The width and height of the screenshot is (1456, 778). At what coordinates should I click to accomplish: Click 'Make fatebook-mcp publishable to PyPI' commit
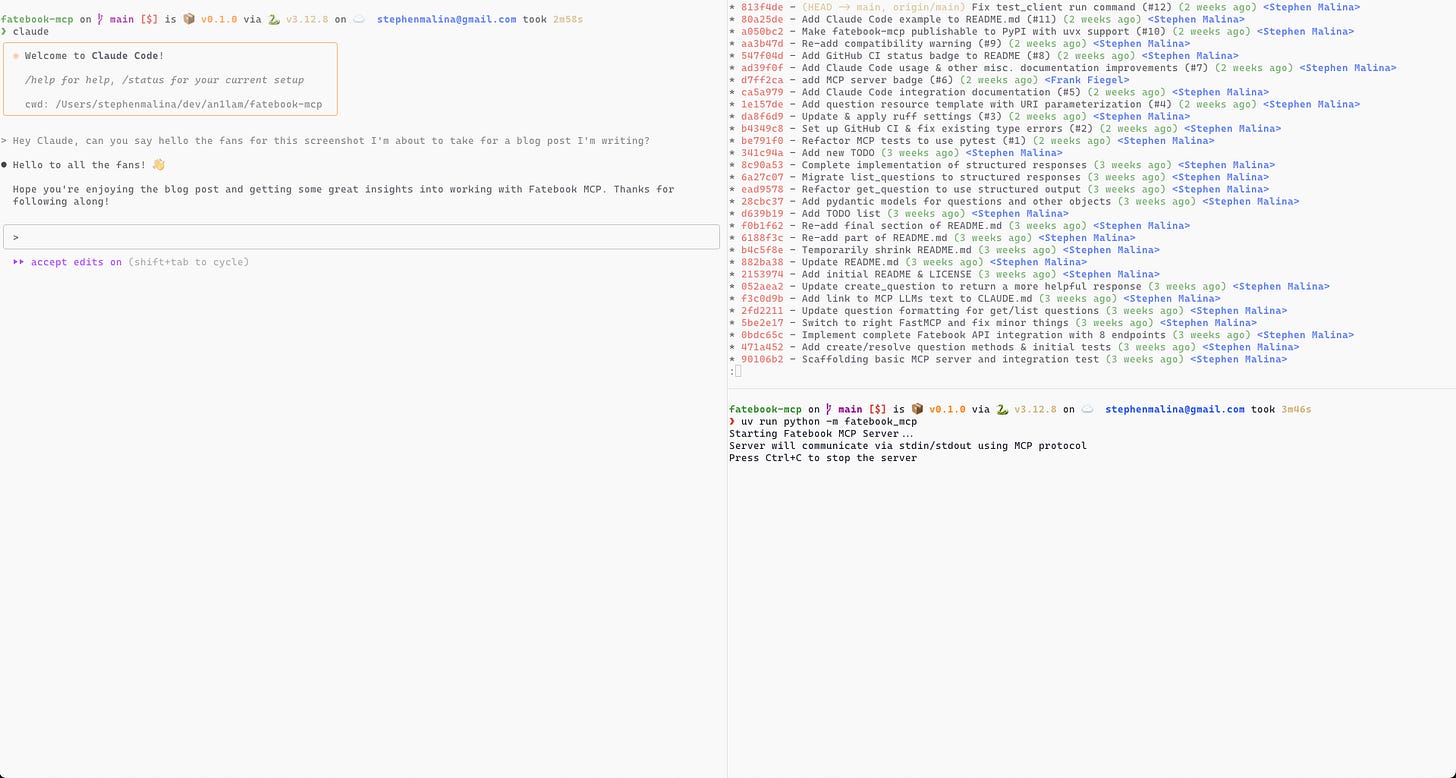(x=984, y=31)
